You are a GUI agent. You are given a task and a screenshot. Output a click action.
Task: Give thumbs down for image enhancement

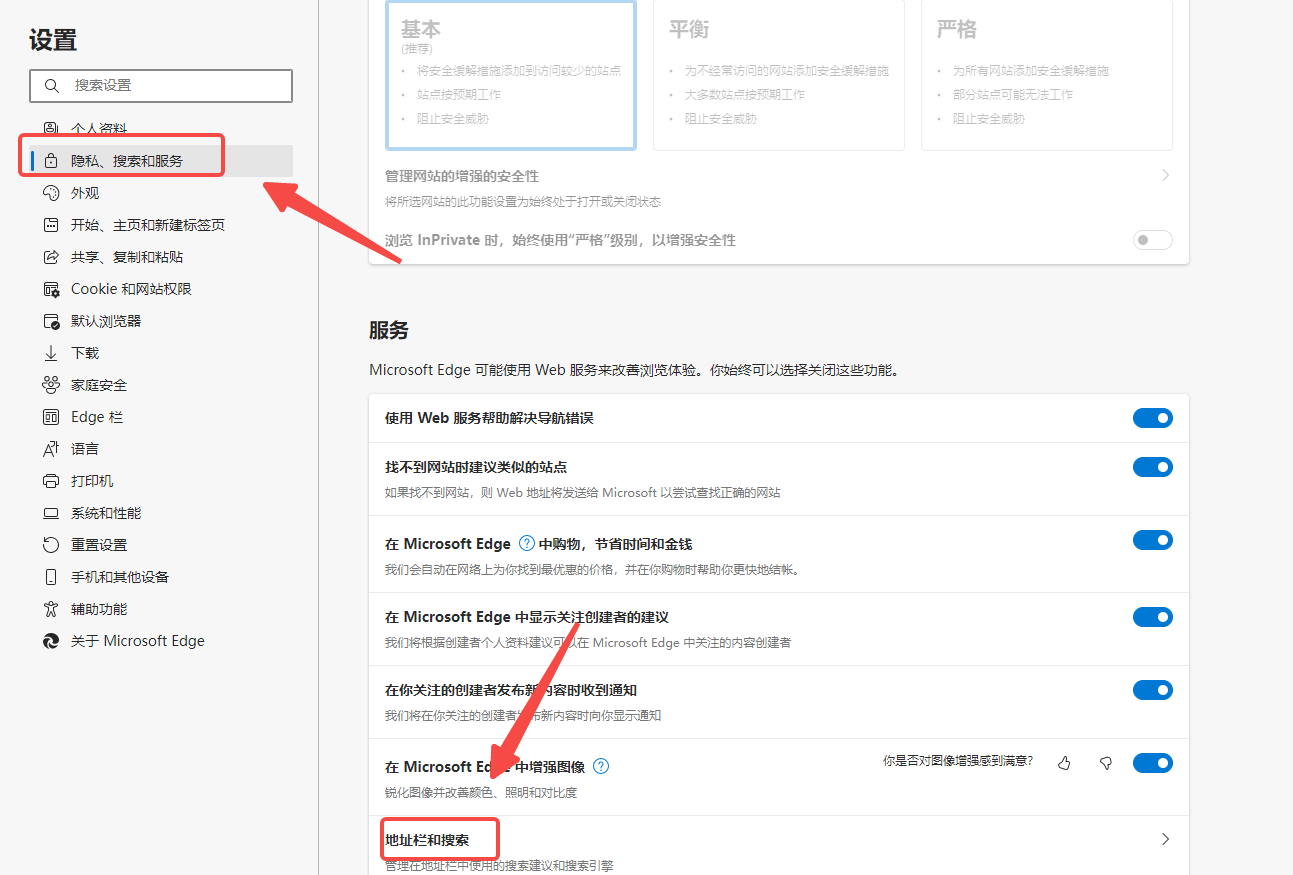[x=1106, y=763]
